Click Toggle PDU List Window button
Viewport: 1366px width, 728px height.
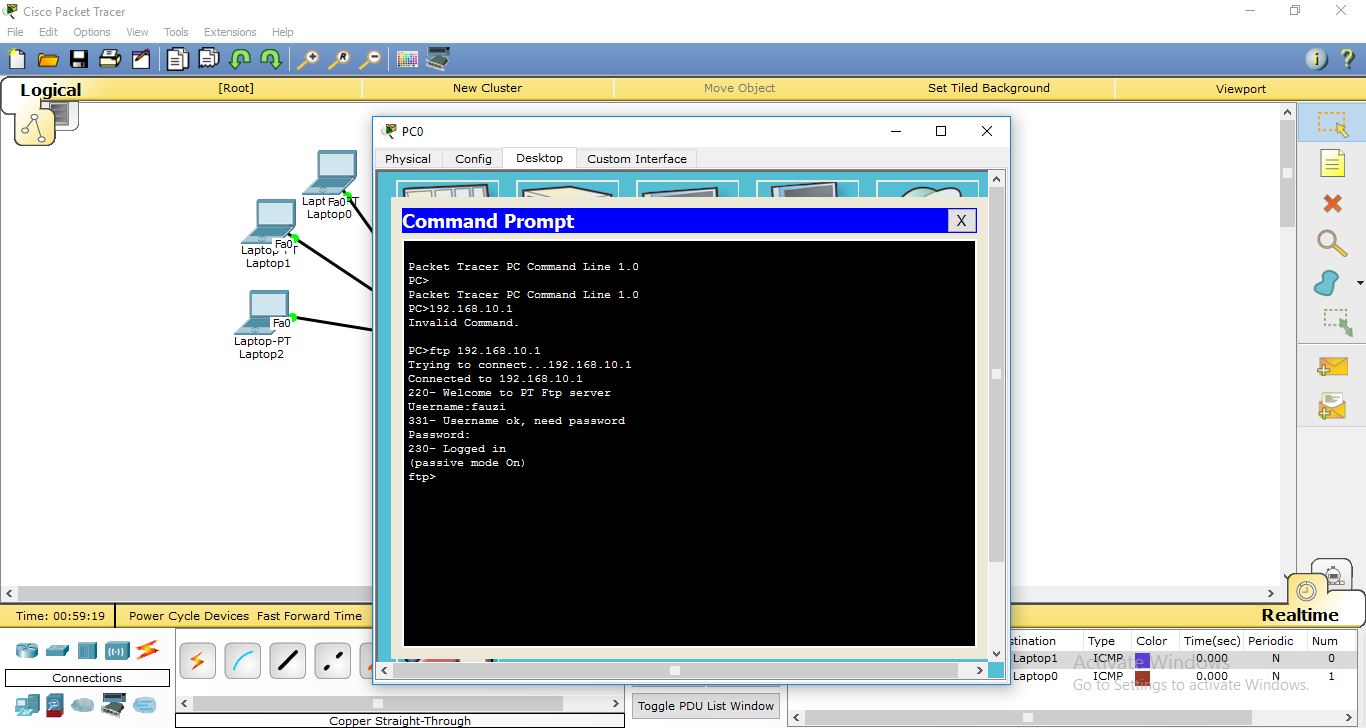tap(706, 706)
